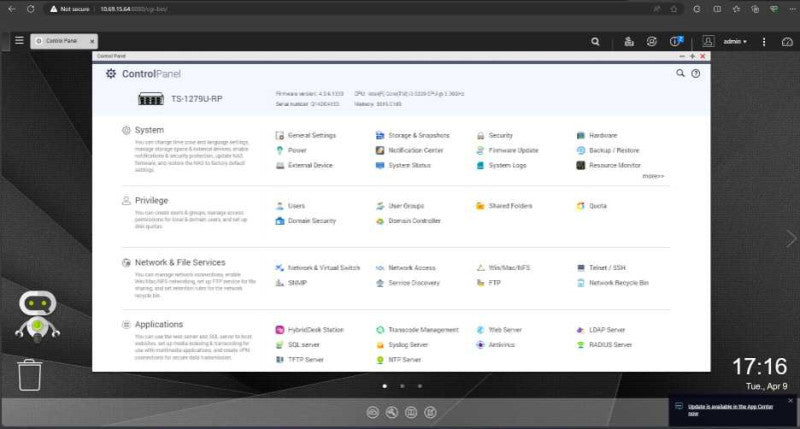Open background tasks icon

(629, 42)
